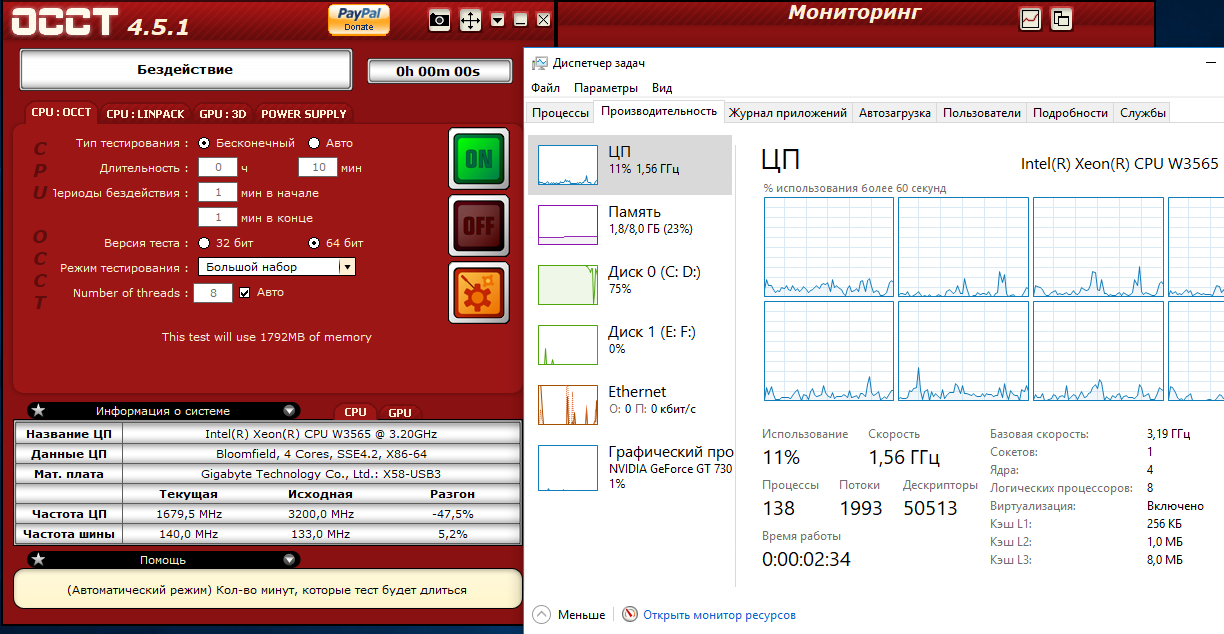Open the GPU tab in system info
Viewport: 1224px width, 634px height.
[400, 412]
